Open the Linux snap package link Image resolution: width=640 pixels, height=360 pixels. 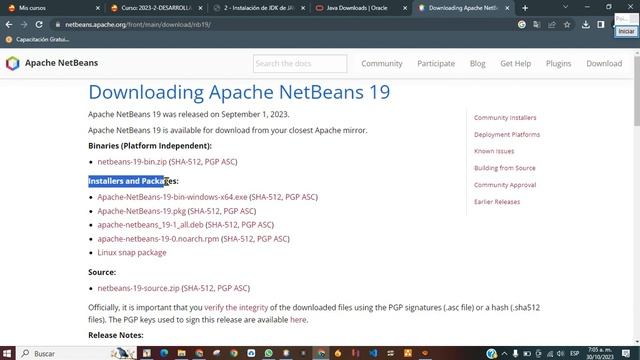(132, 253)
